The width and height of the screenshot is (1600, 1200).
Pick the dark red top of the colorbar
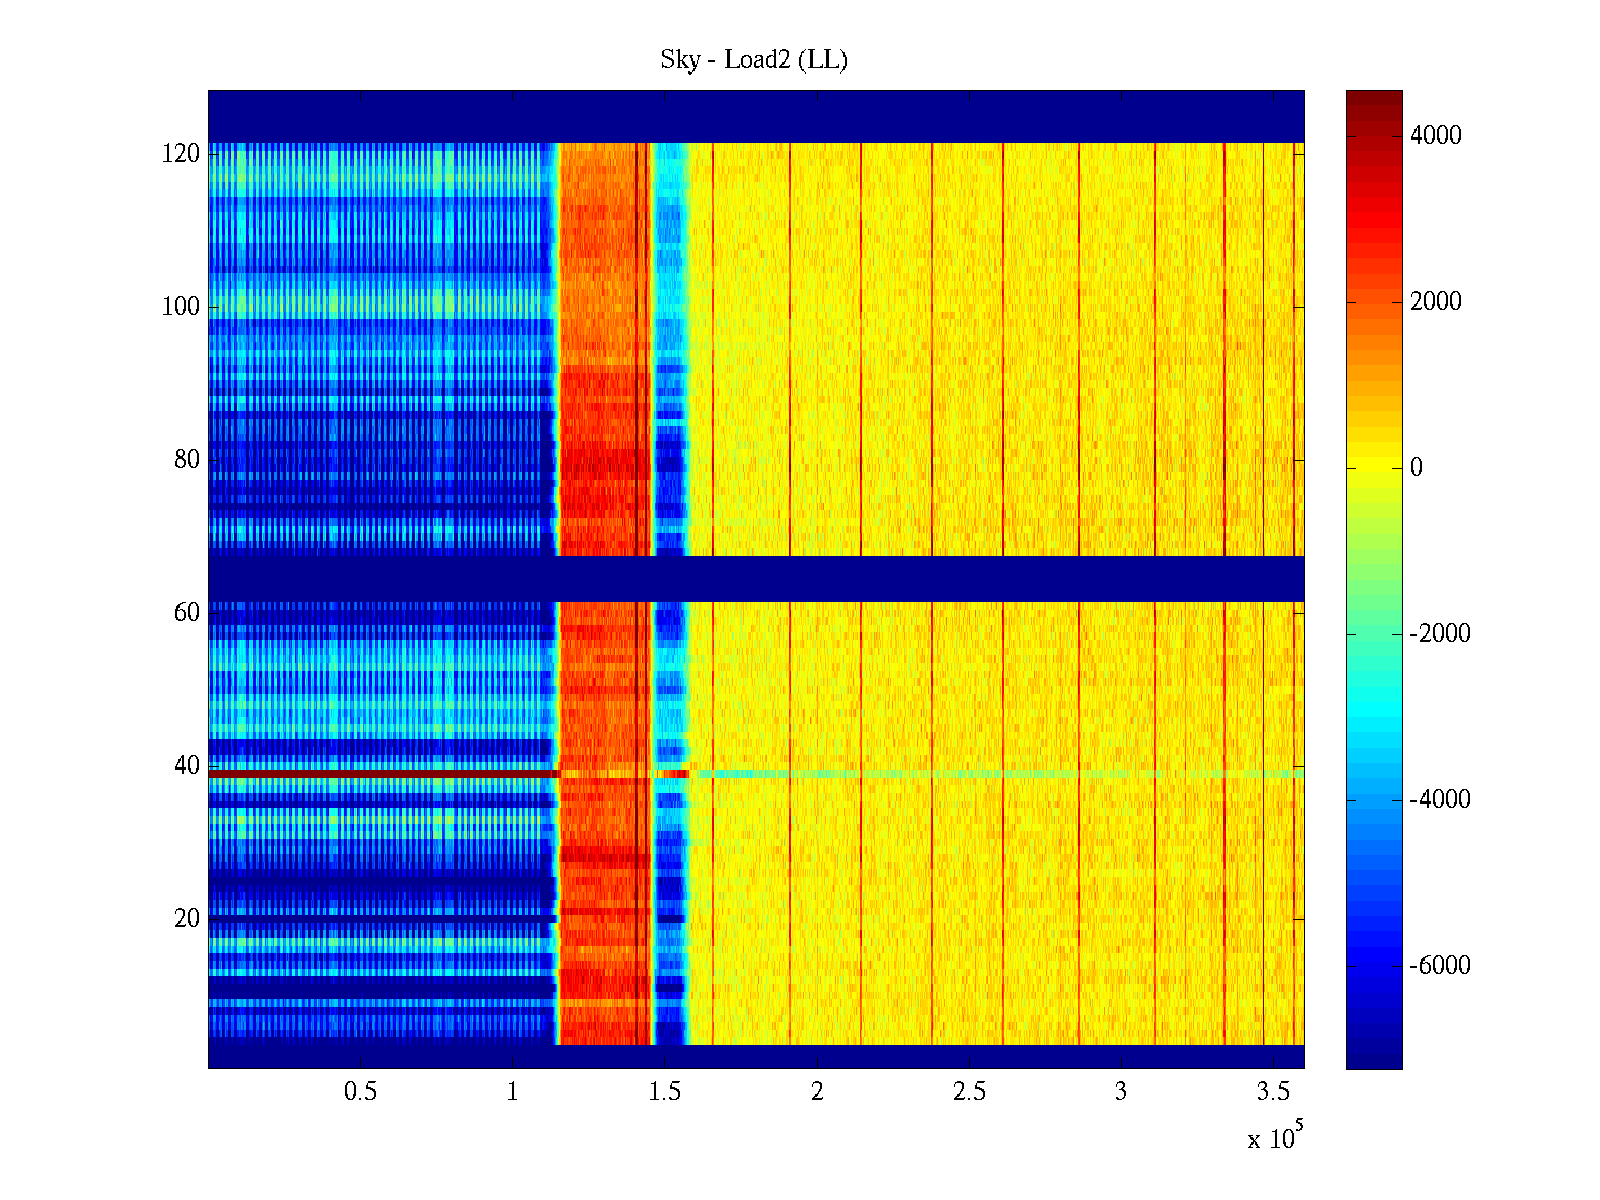point(1374,98)
